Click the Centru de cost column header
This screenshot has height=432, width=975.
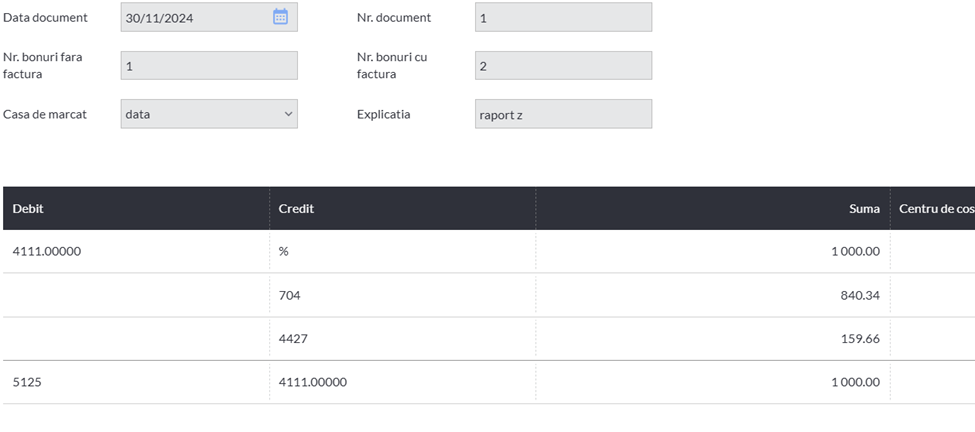[933, 208]
